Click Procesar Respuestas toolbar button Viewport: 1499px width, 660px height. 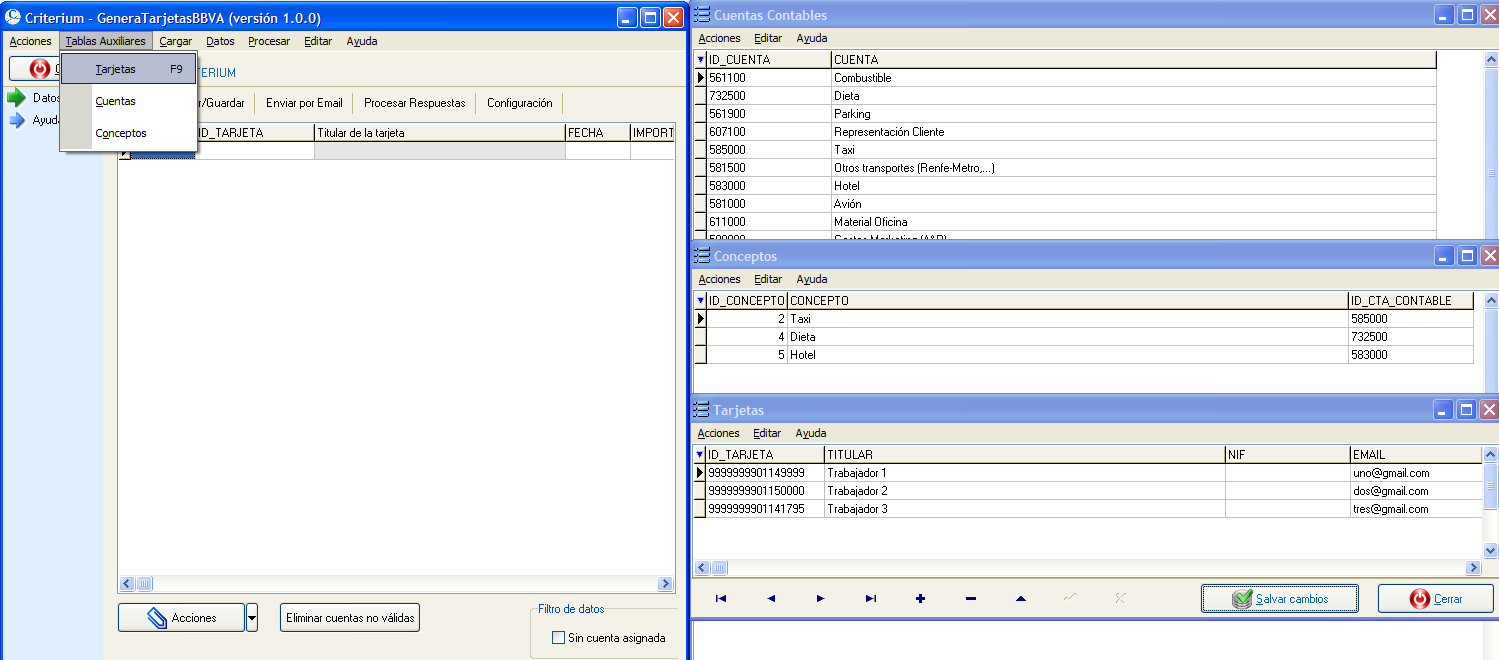[x=414, y=103]
